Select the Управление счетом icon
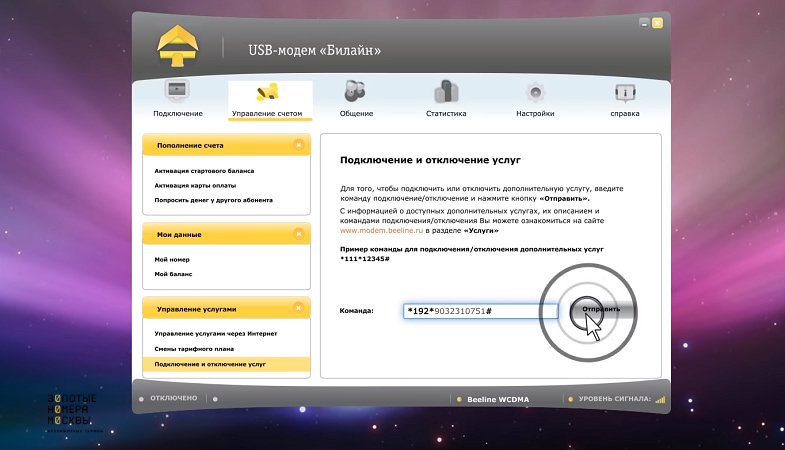 267,92
